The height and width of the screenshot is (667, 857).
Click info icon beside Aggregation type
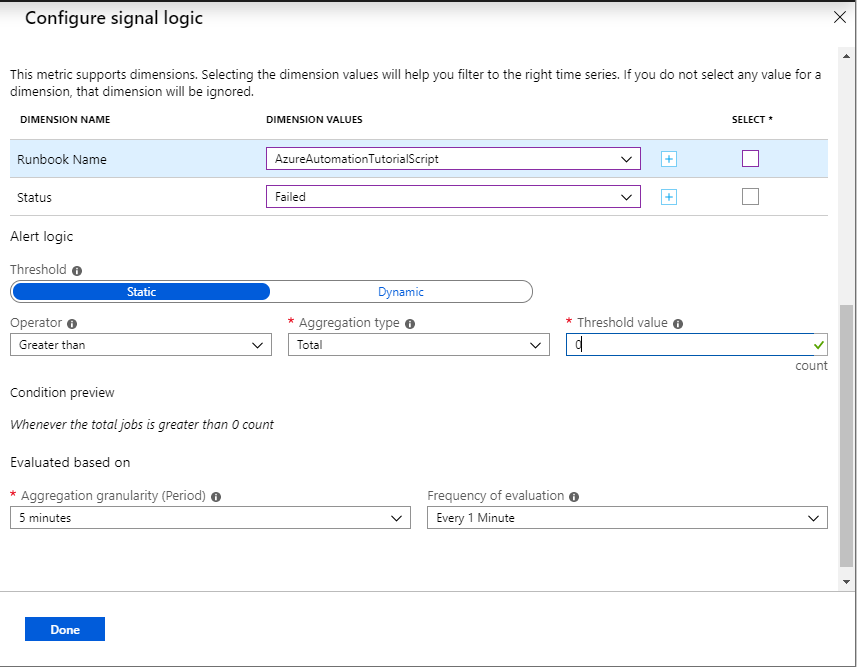click(x=410, y=324)
